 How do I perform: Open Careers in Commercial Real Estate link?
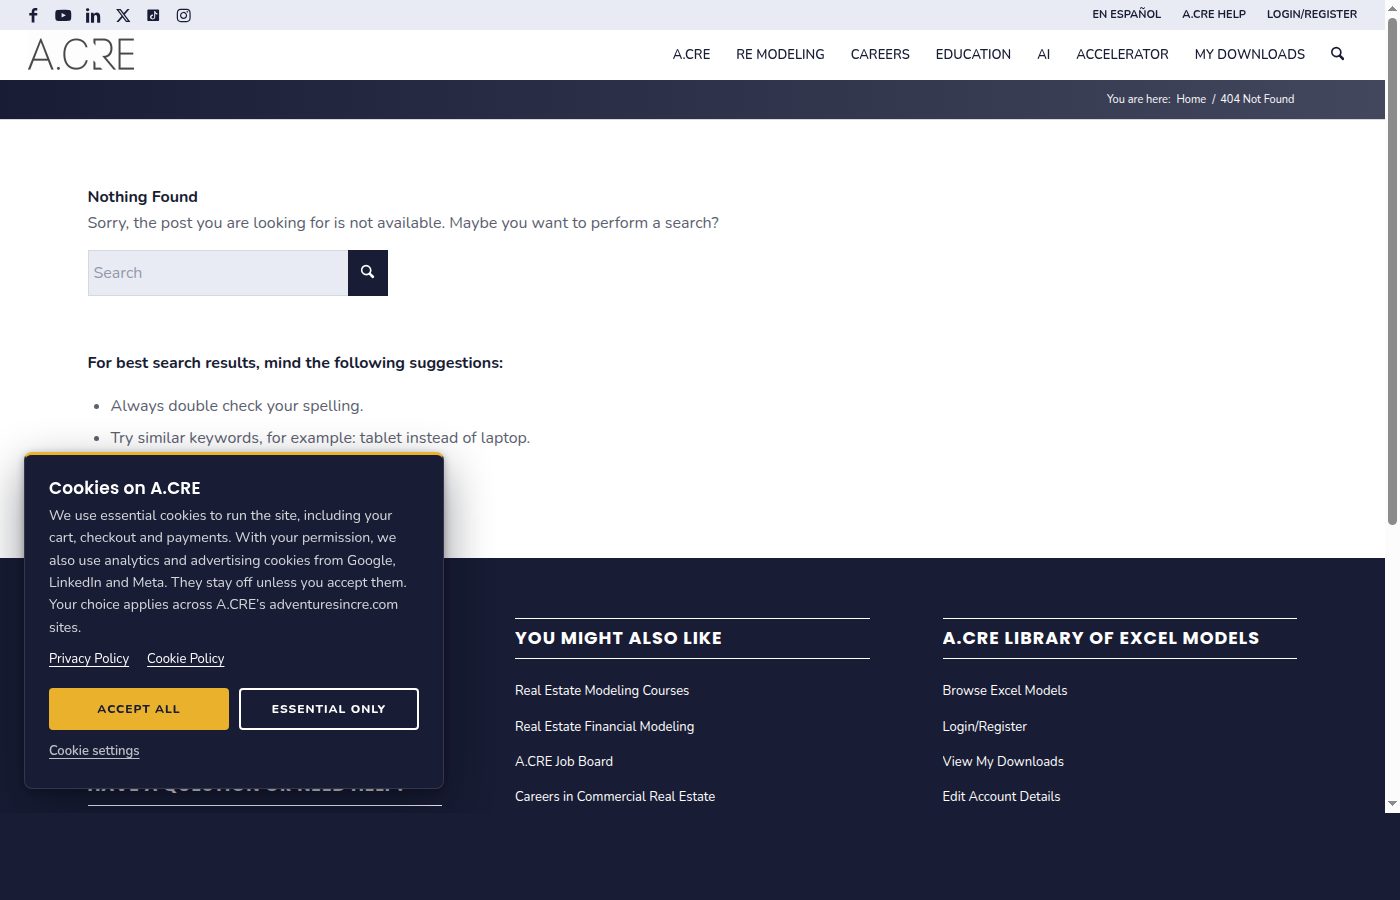(x=615, y=796)
